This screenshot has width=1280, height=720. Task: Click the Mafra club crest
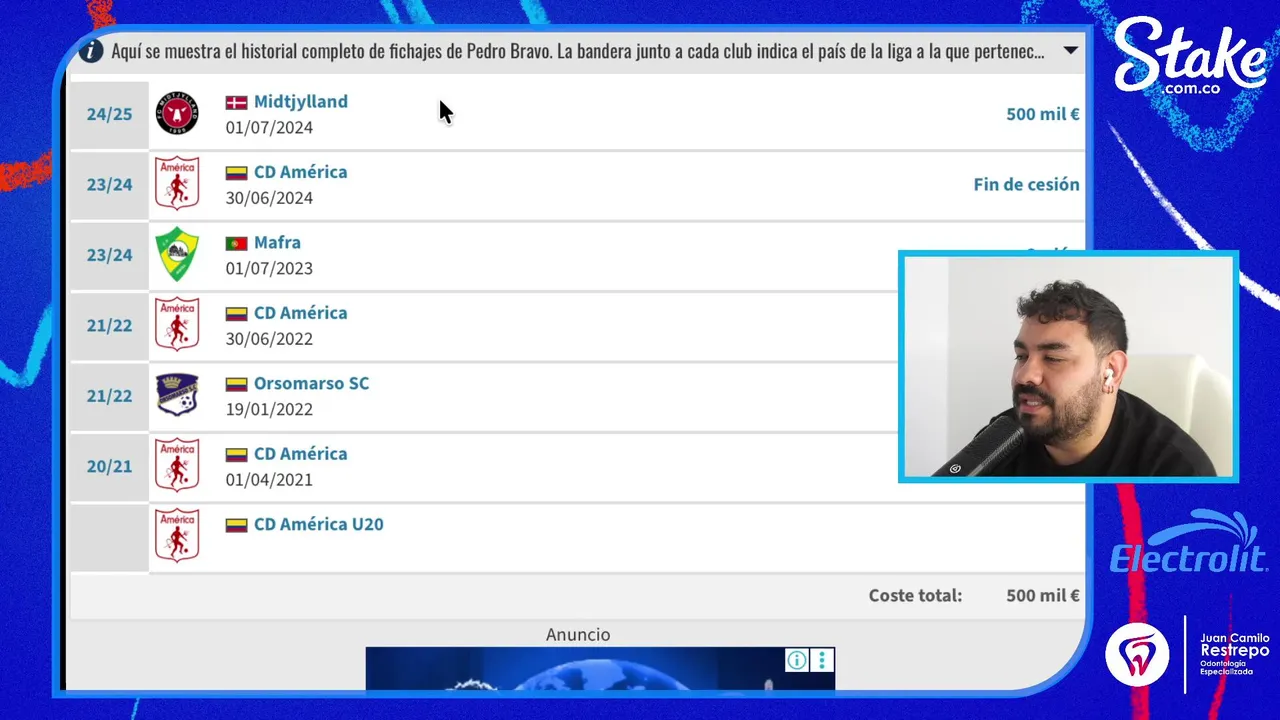click(177, 254)
